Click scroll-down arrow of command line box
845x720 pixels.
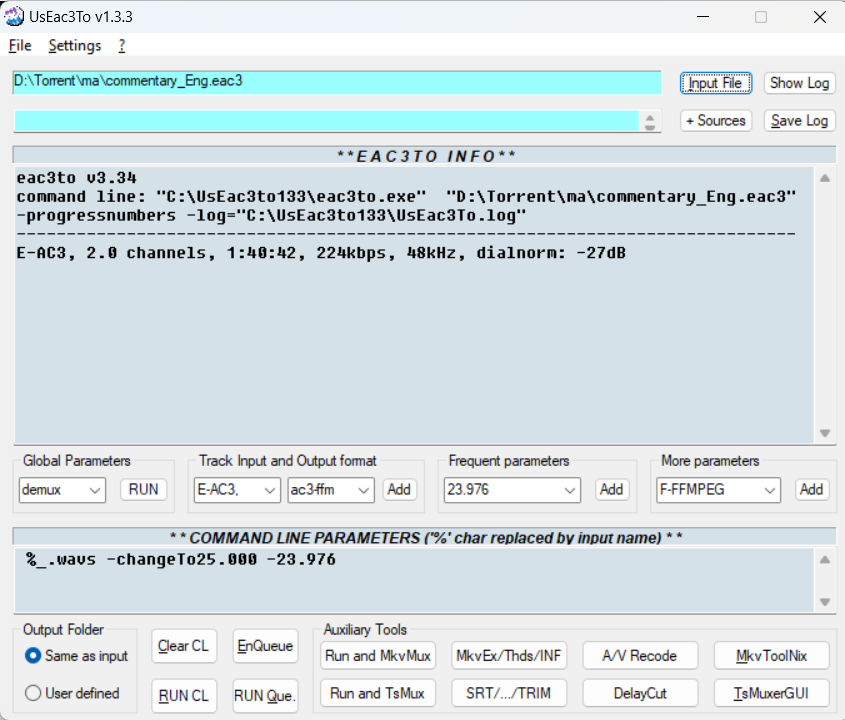click(x=825, y=601)
